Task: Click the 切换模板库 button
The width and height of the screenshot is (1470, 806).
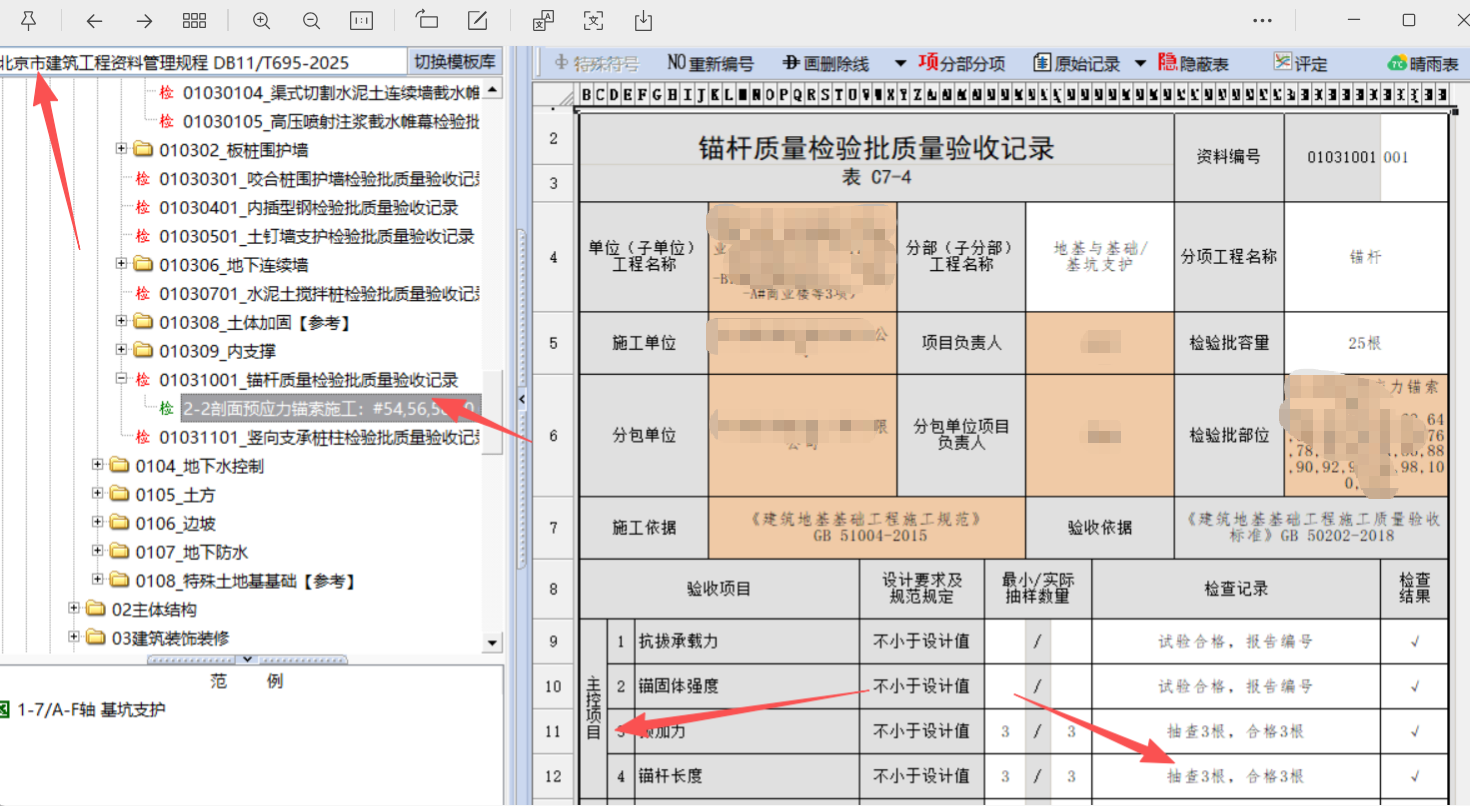Action: (x=455, y=62)
